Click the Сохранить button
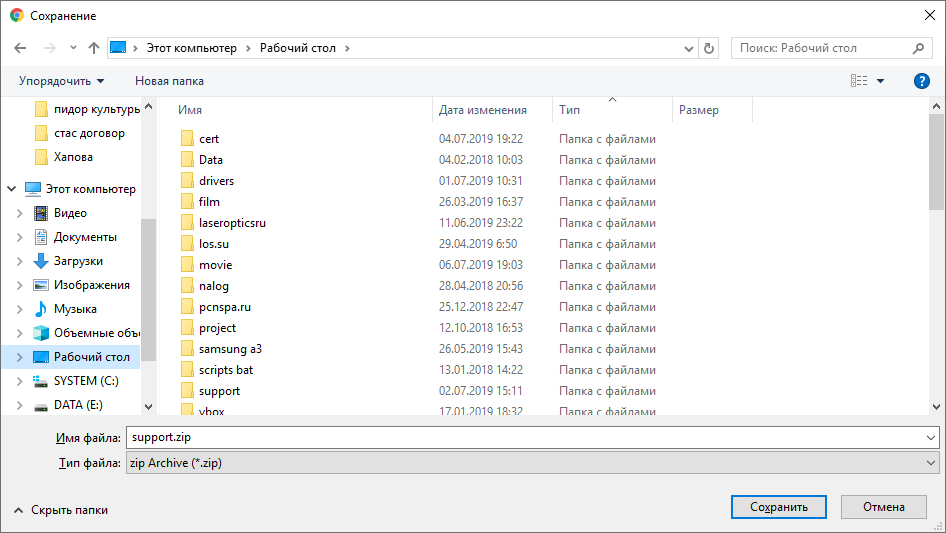946x533 pixels. point(778,507)
